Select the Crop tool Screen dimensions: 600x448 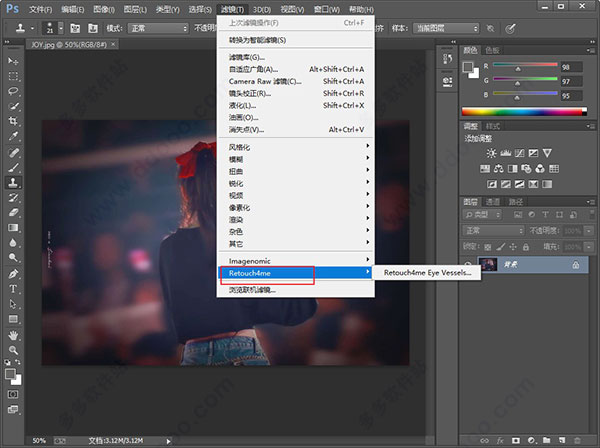point(14,120)
